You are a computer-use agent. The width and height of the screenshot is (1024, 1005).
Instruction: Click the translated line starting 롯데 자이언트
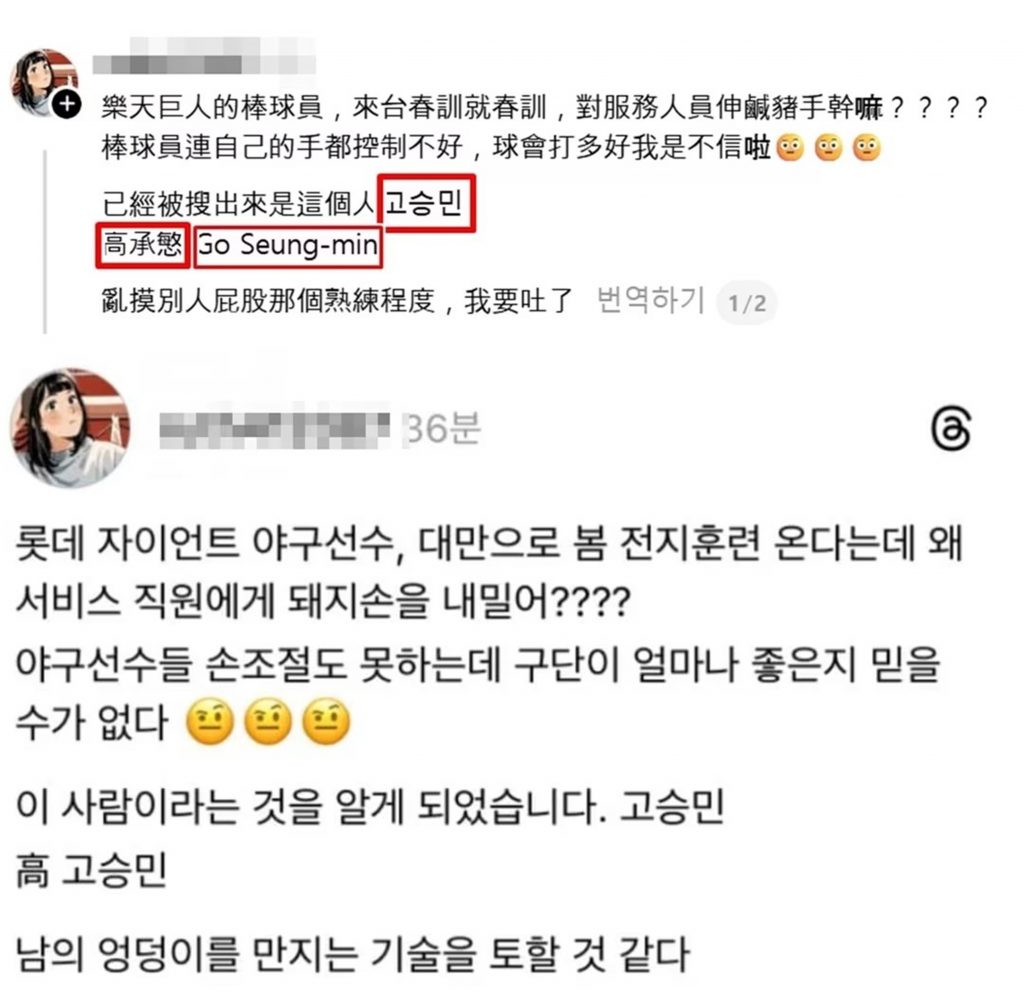(x=490, y=541)
